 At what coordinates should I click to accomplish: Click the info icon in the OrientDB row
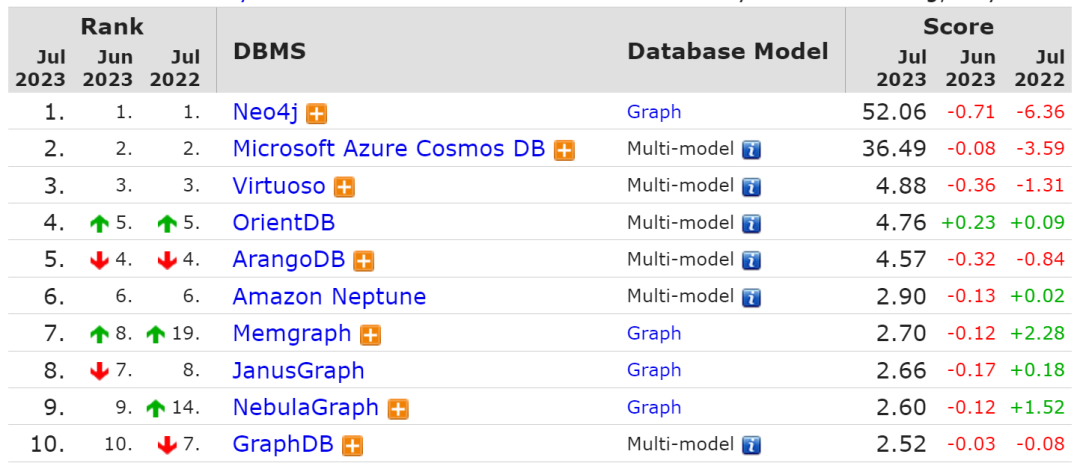pyautogui.click(x=751, y=224)
